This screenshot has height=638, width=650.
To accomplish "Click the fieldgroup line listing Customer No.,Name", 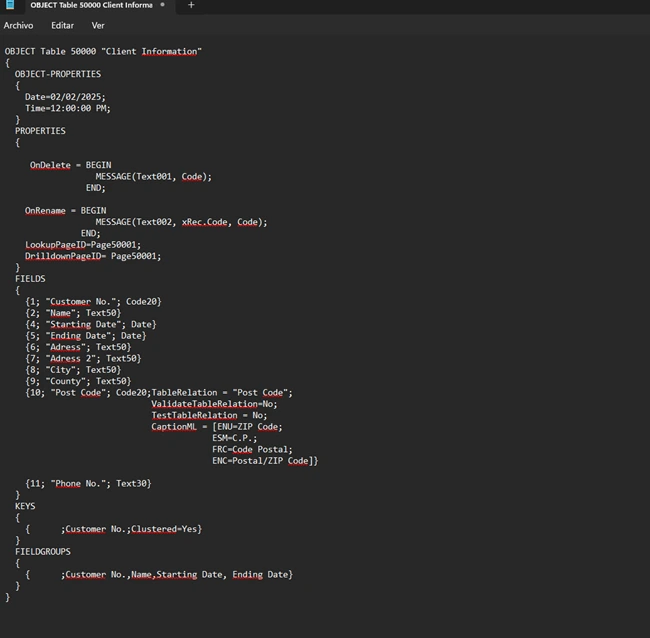I will [159, 575].
